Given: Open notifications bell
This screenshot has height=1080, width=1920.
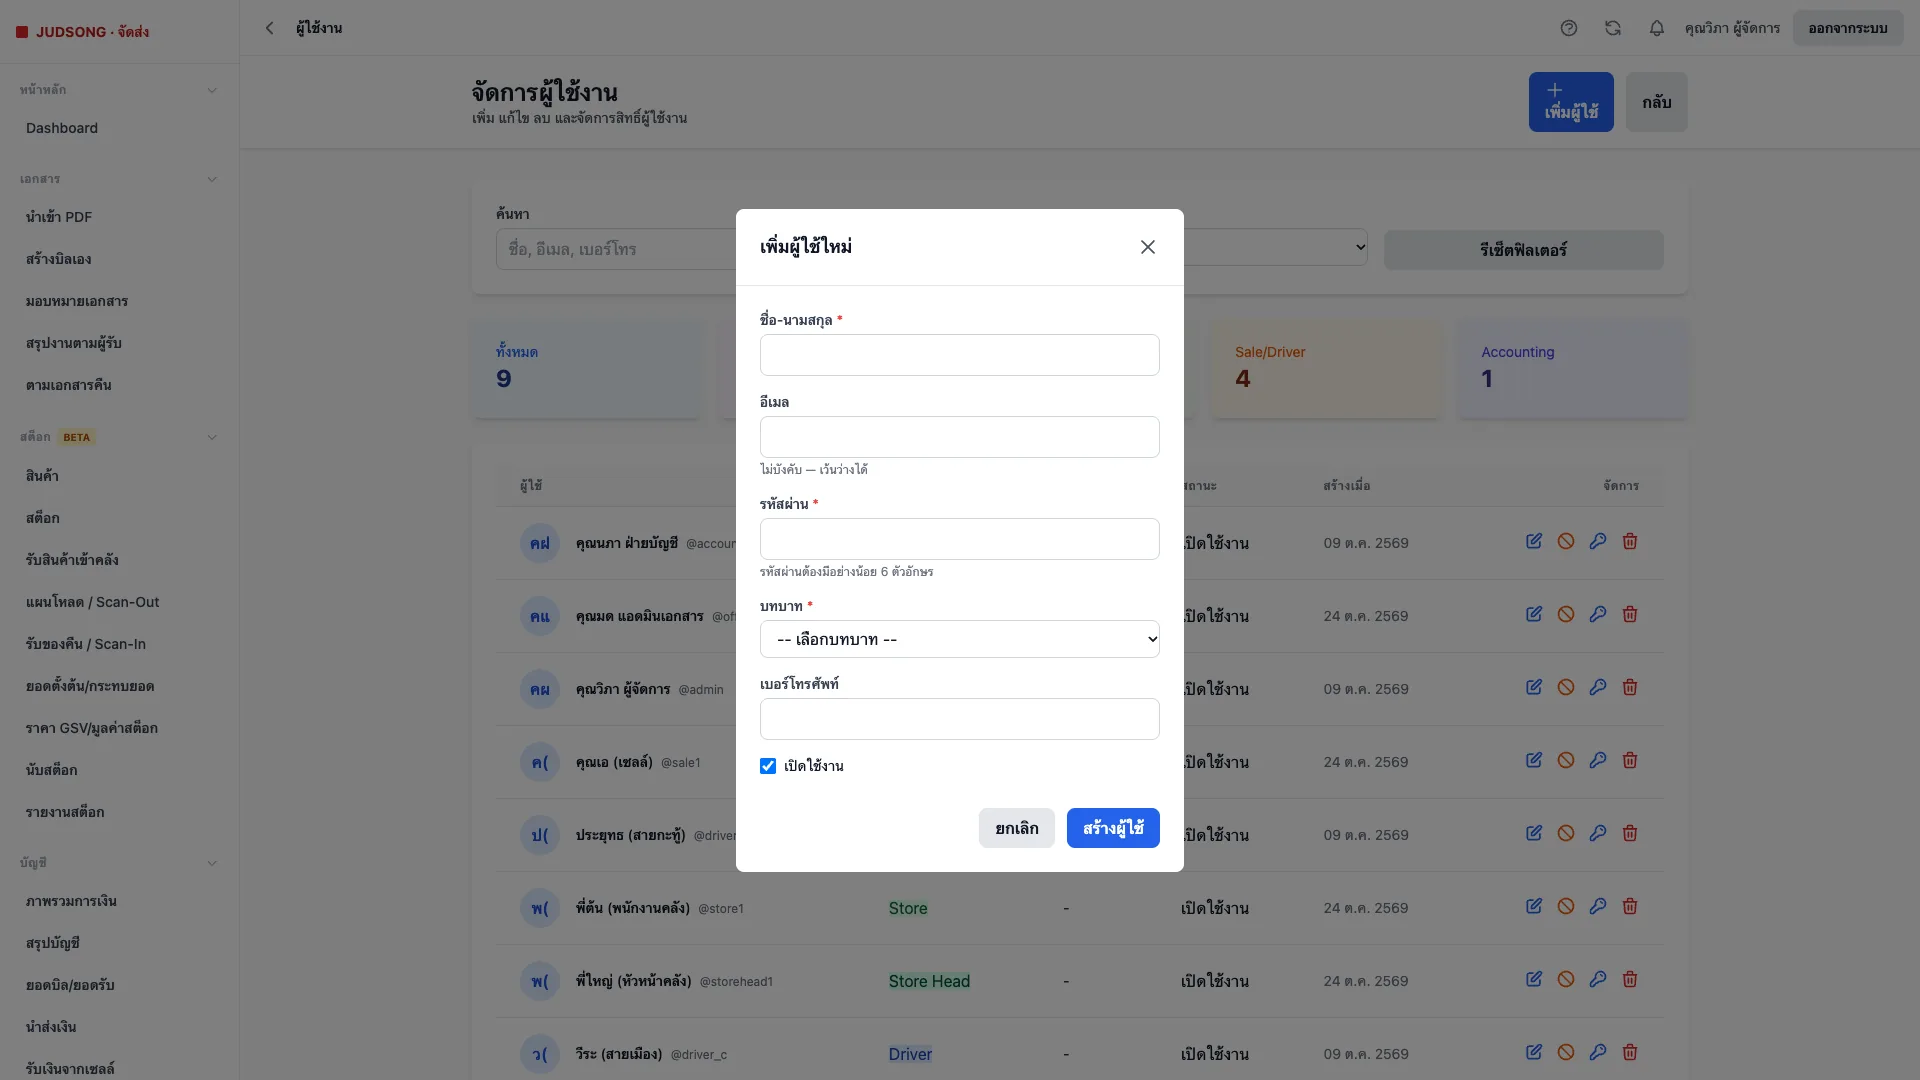Looking at the screenshot, I should coord(1656,28).
